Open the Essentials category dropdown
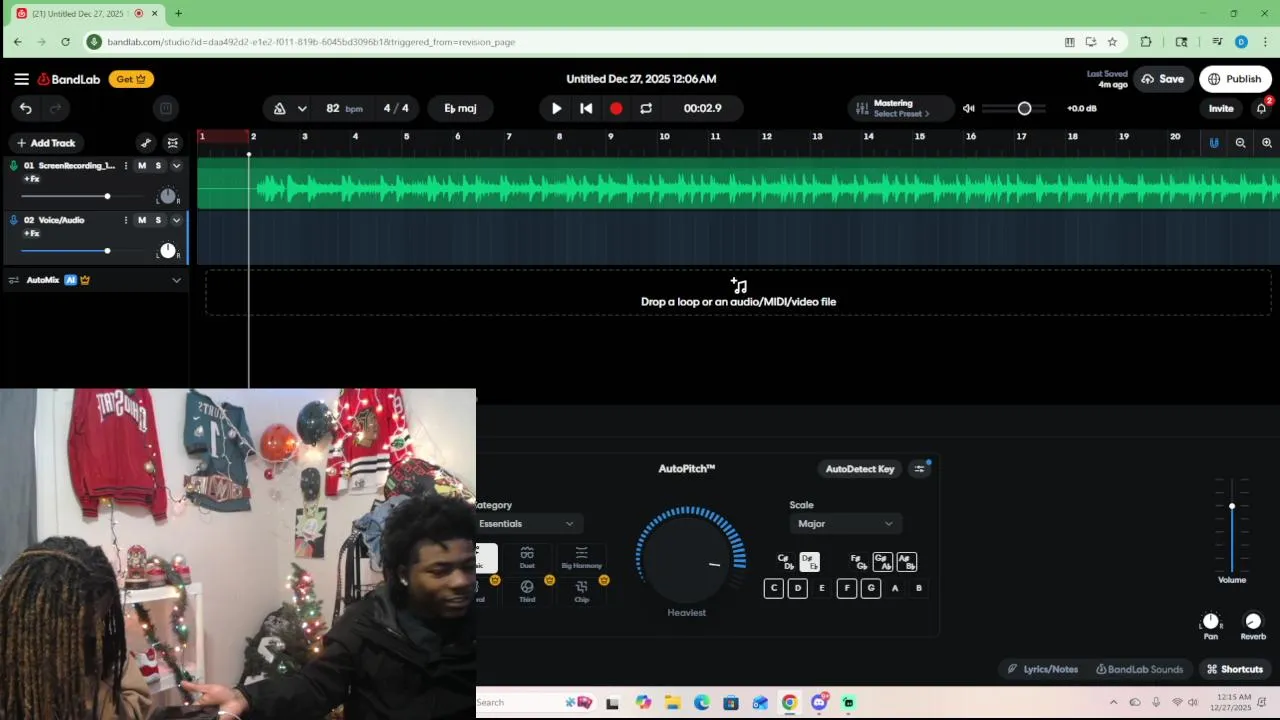1280x720 pixels. coord(528,524)
